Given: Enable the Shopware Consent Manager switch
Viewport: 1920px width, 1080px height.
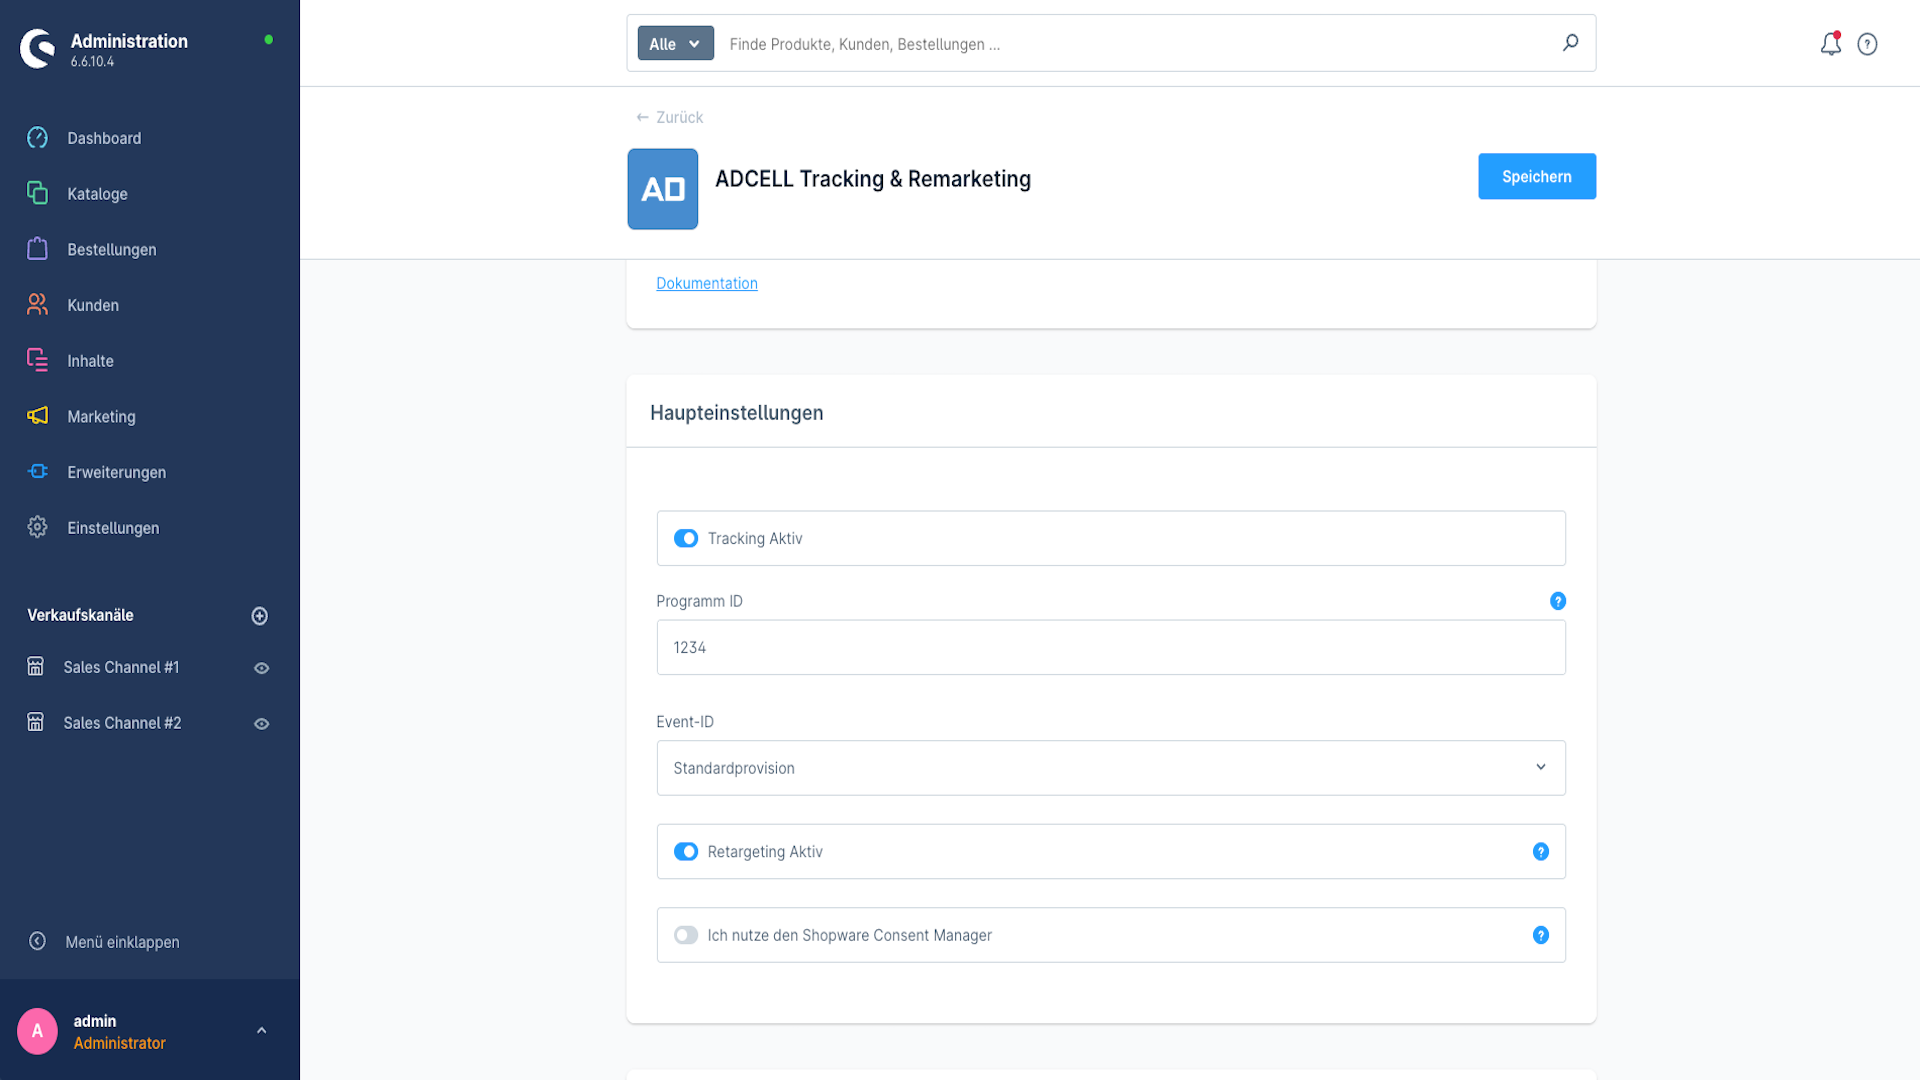Looking at the screenshot, I should (x=686, y=935).
